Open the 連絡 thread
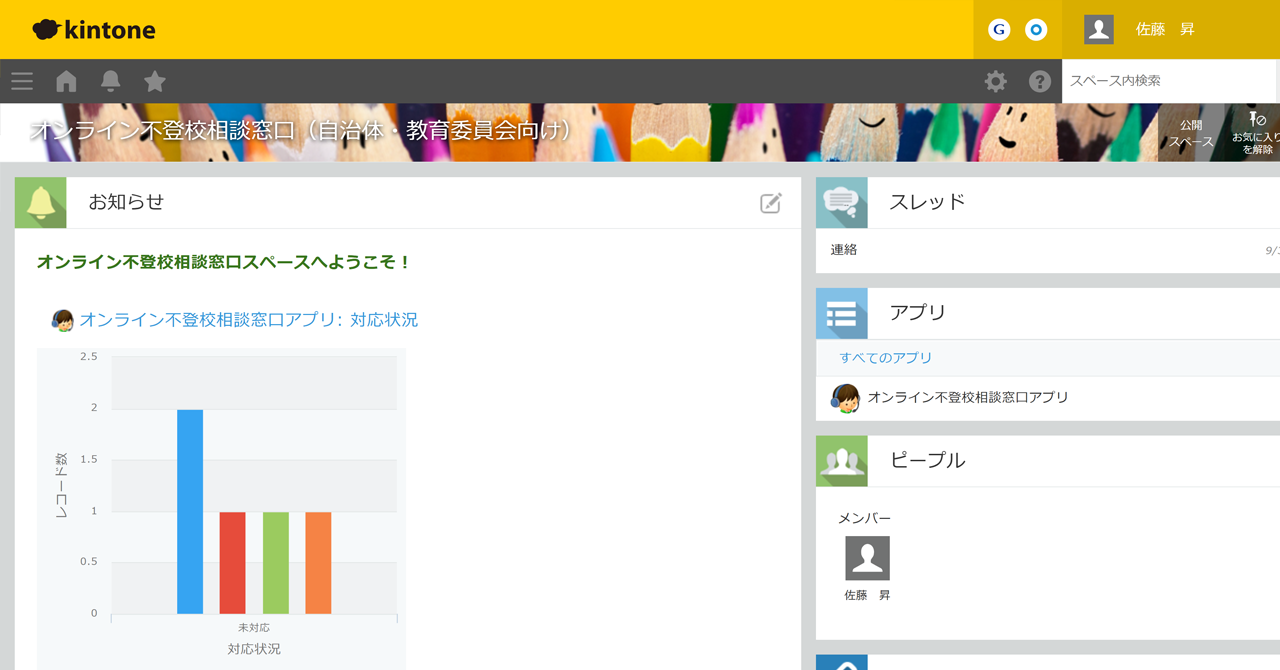Image resolution: width=1280 pixels, height=670 pixels. pyautogui.click(x=844, y=250)
